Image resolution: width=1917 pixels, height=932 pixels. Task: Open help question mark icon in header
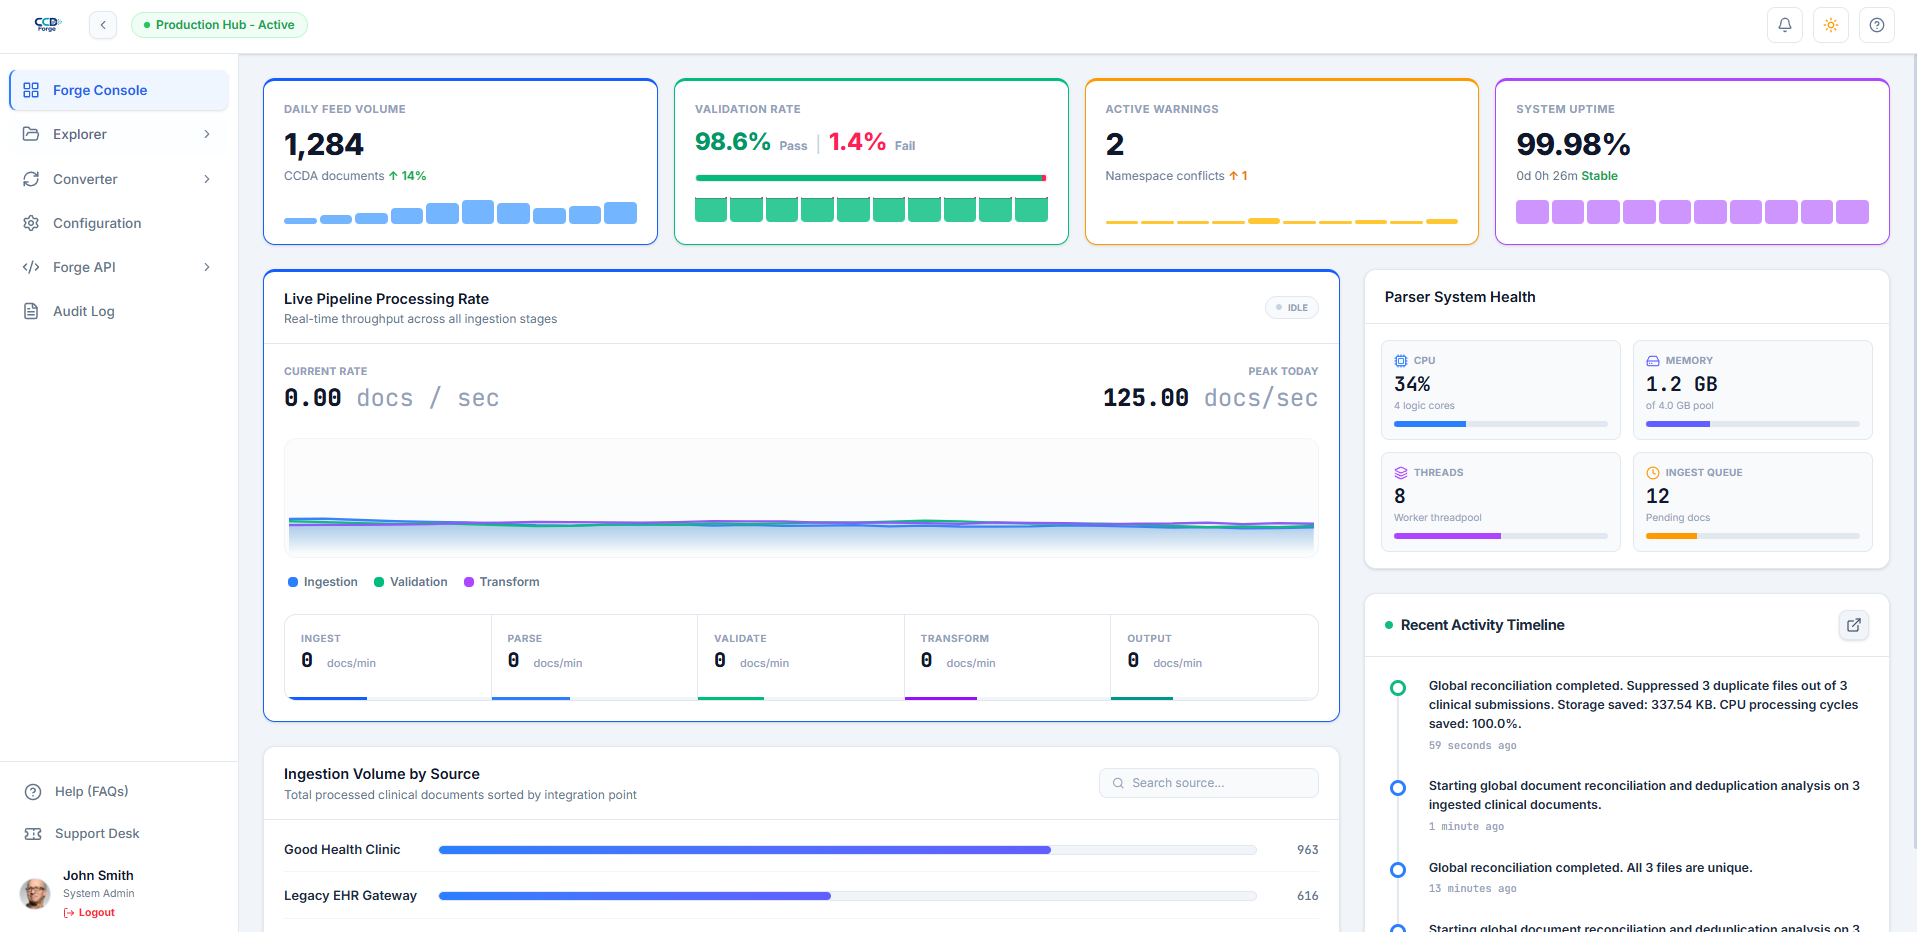click(1877, 25)
